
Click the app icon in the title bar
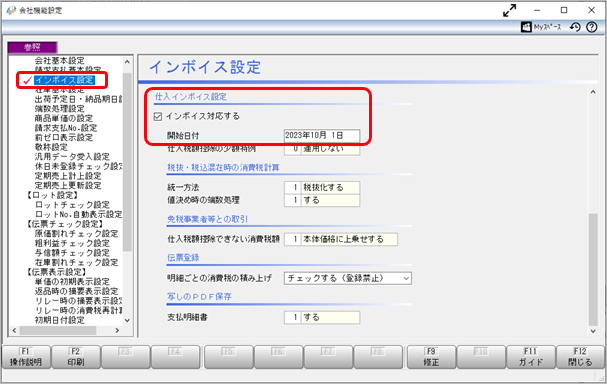tap(11, 10)
